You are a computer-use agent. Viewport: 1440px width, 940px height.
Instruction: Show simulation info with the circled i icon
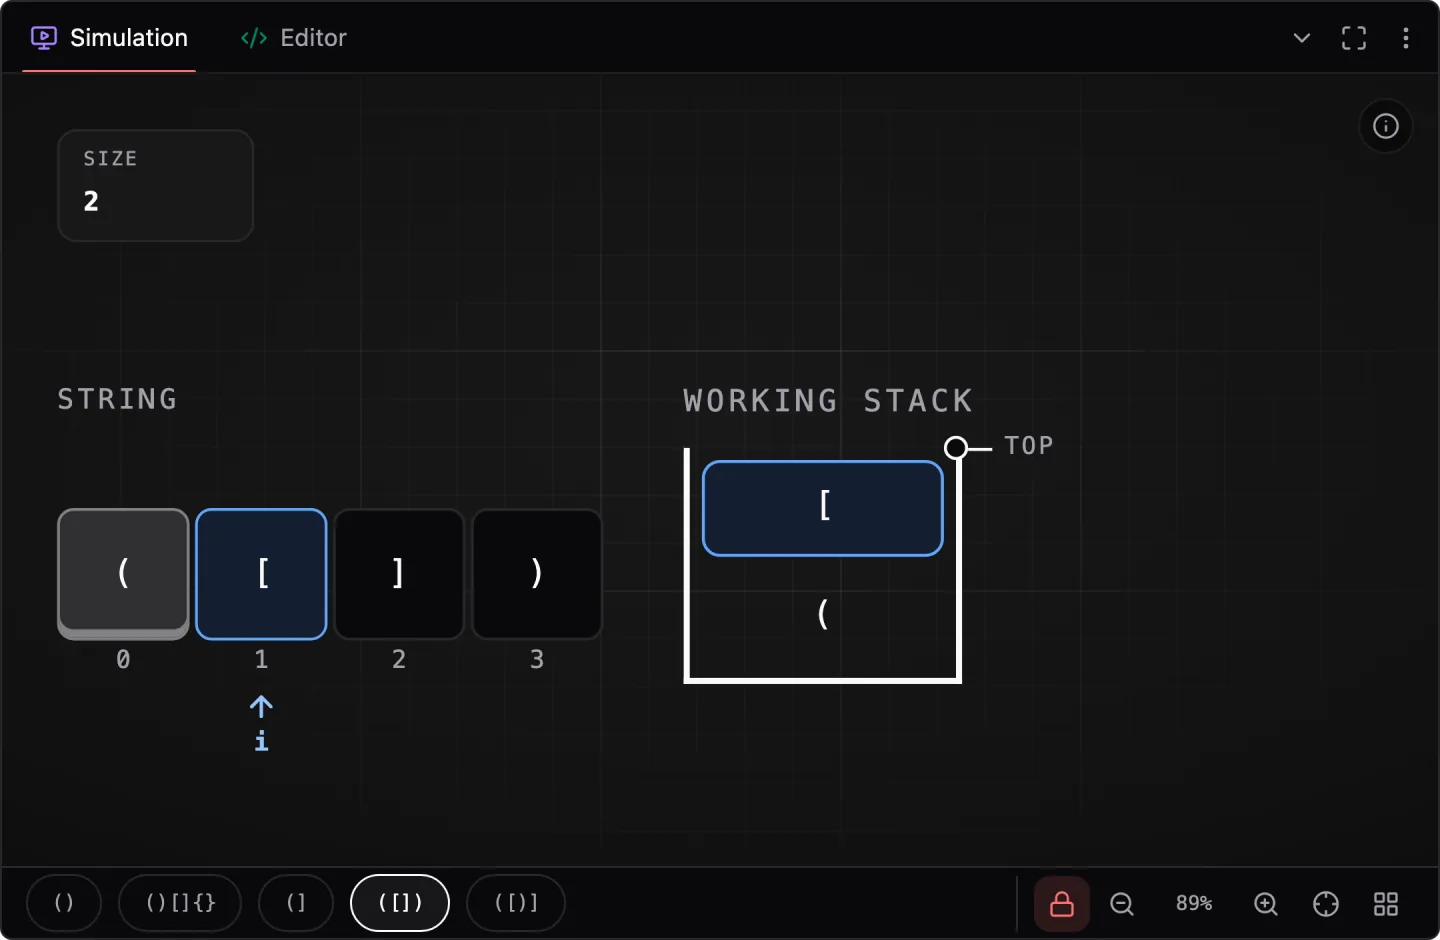[1386, 126]
